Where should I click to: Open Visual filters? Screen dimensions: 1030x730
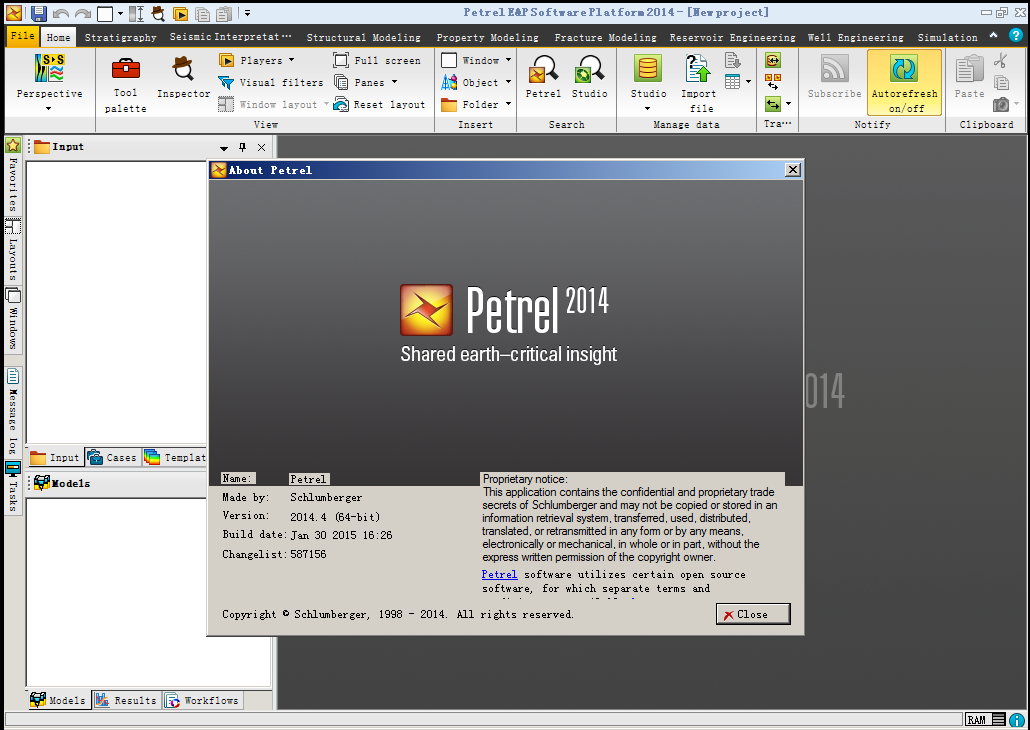pyautogui.click(x=271, y=83)
